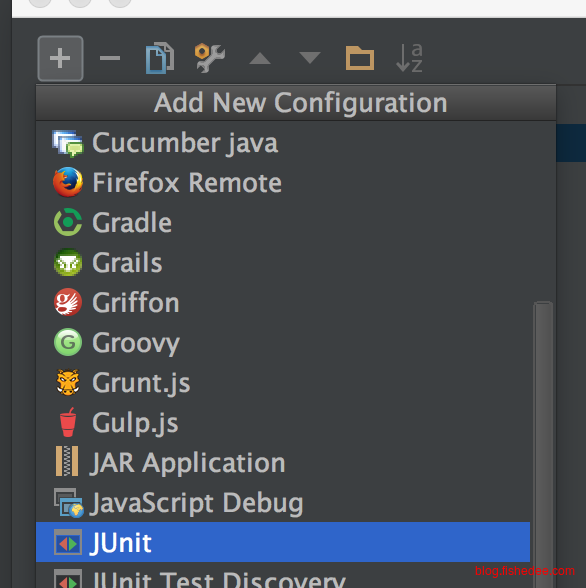Choose Firefox Remote from the list
This screenshot has height=588, width=586.
click(x=283, y=183)
